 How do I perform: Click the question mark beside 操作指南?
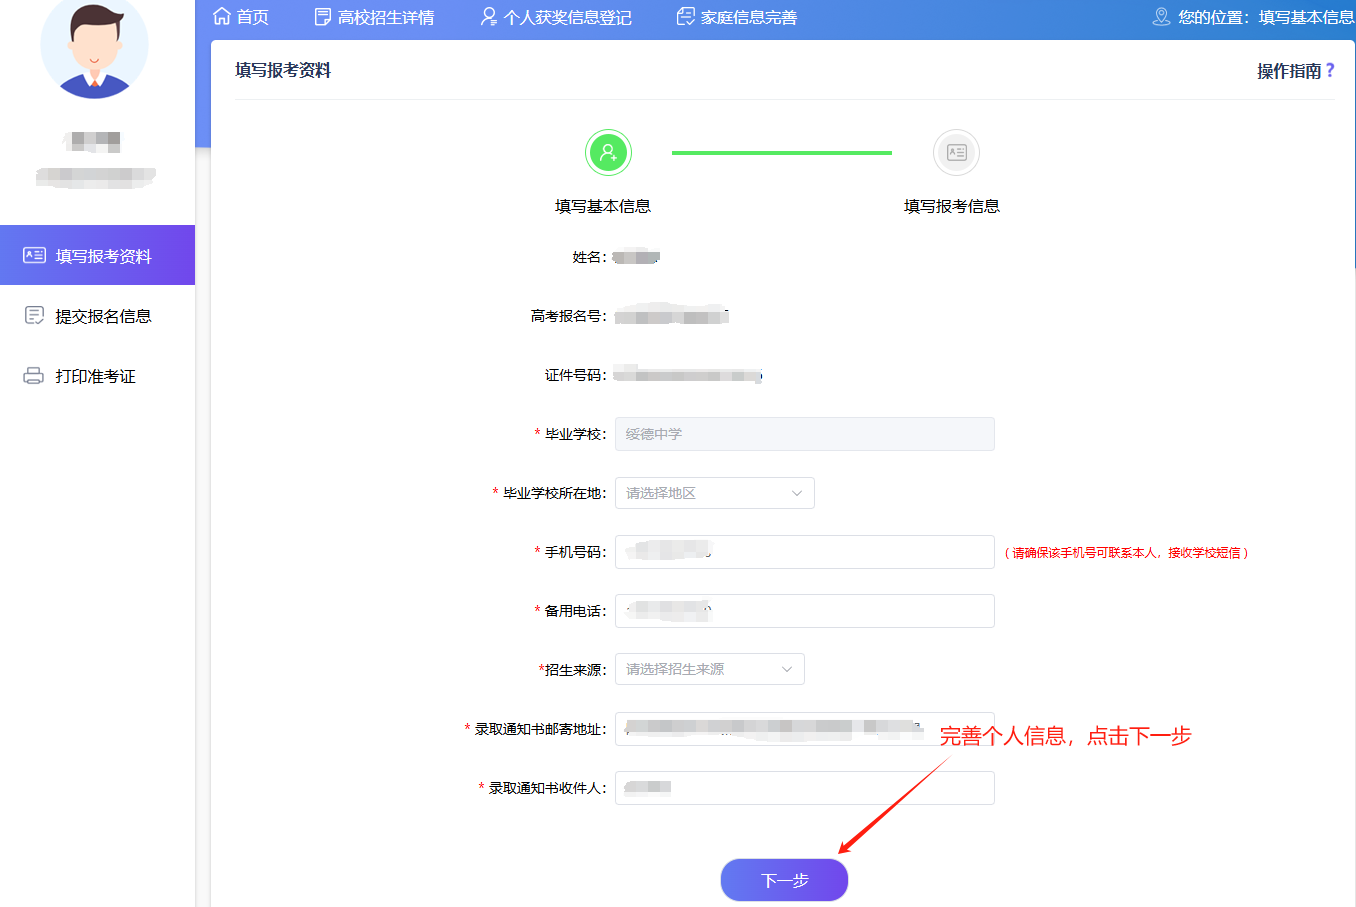coord(1330,71)
